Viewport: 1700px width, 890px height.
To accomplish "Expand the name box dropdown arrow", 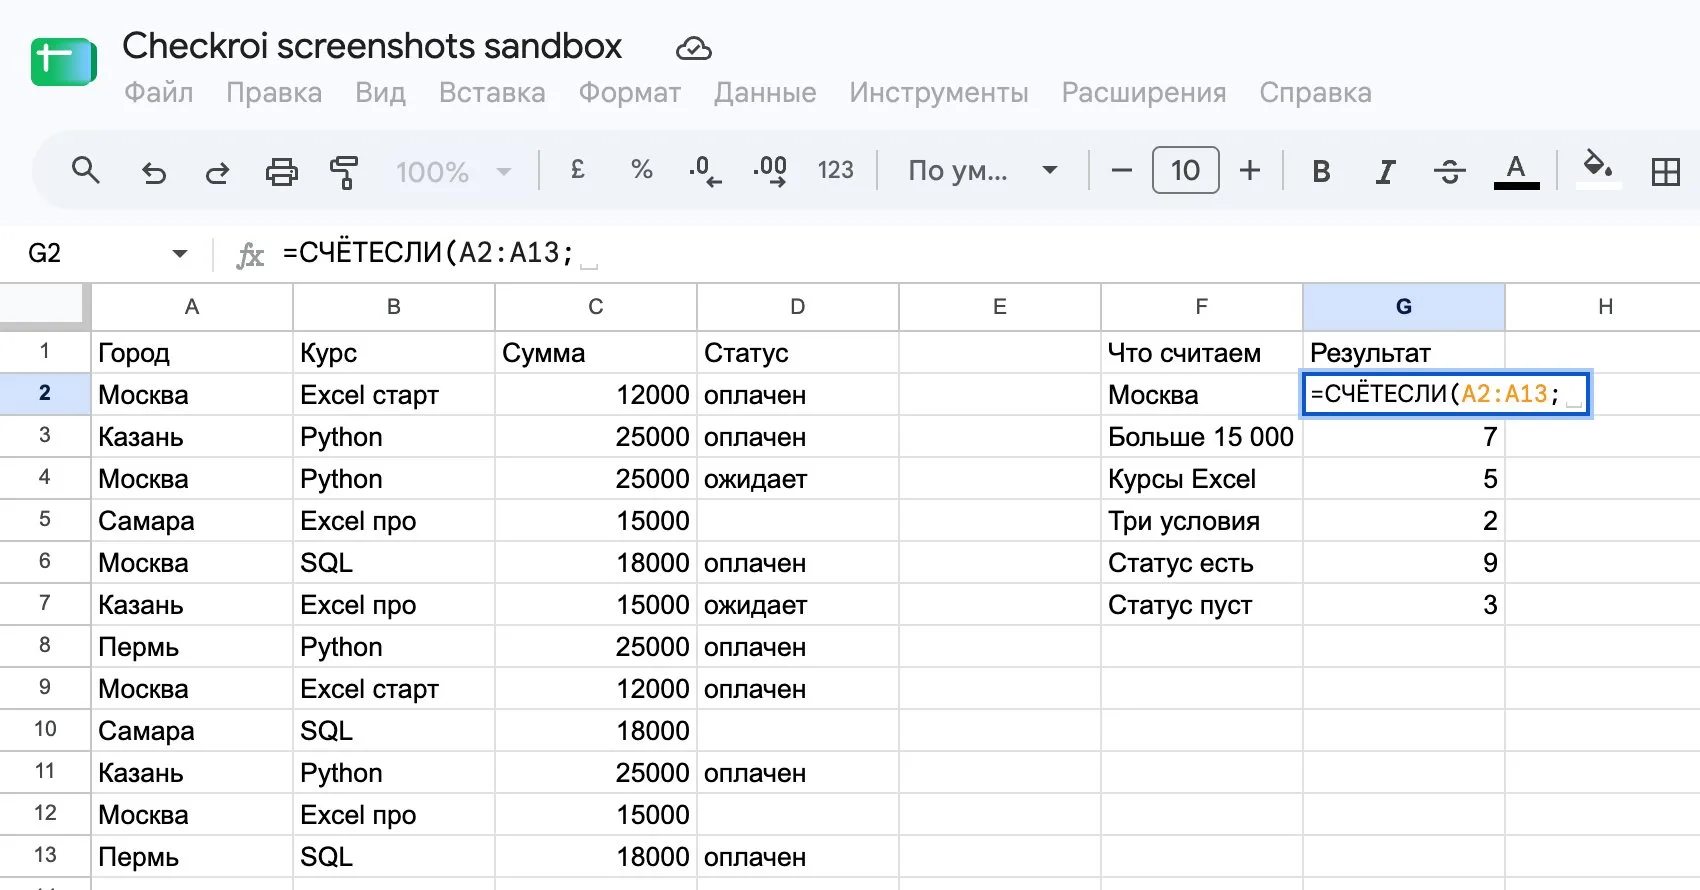I will point(180,254).
